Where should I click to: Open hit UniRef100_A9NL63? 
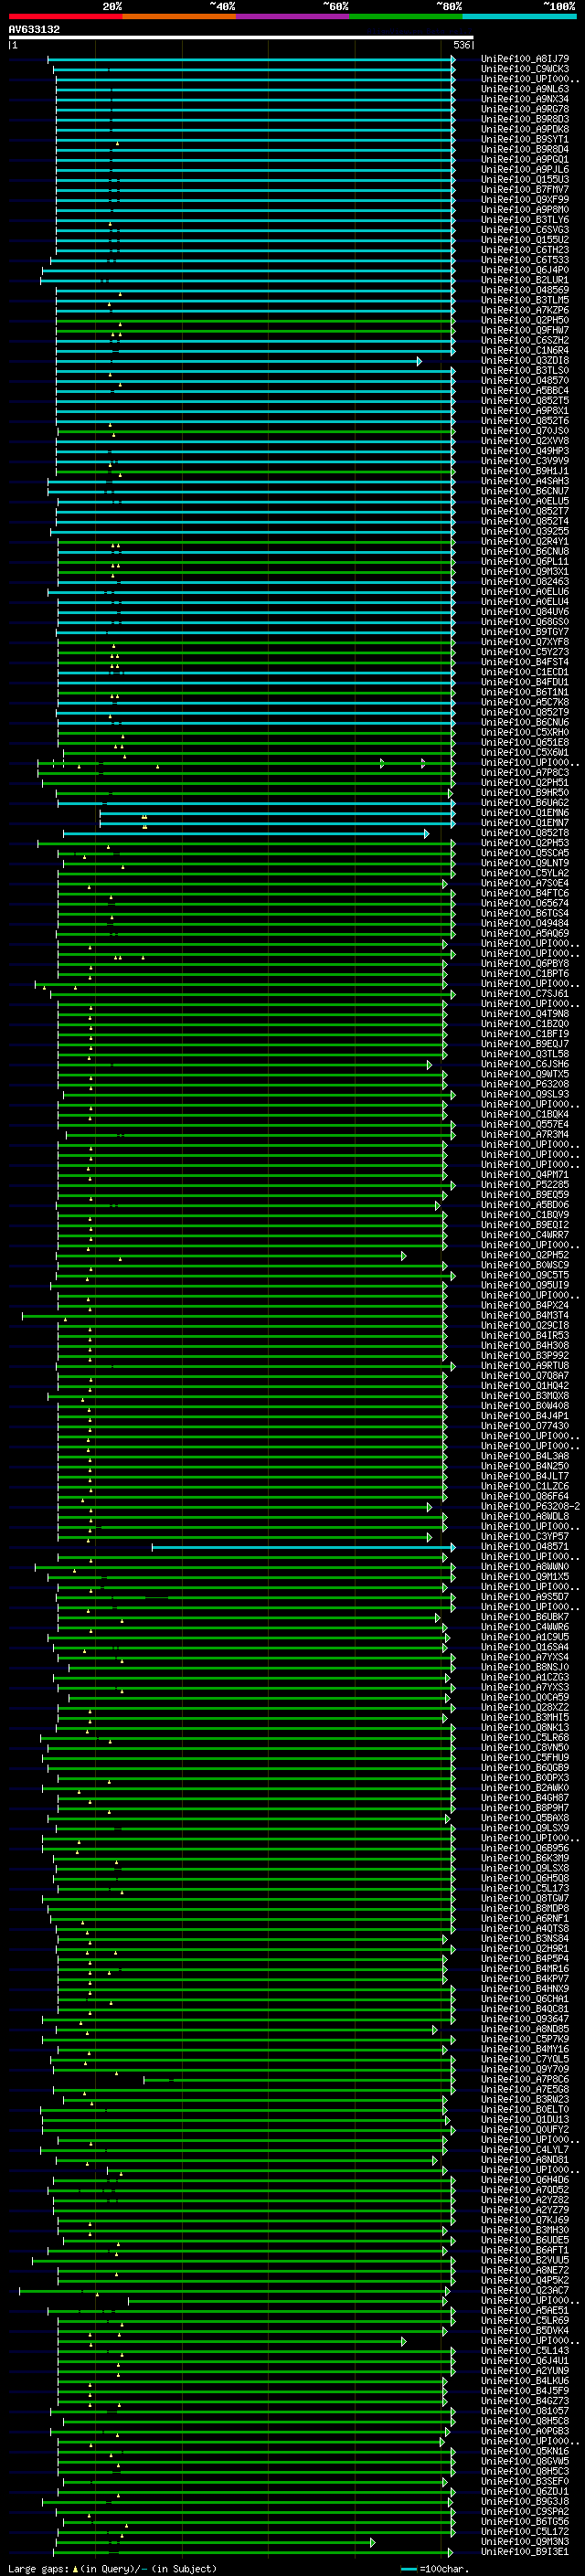(x=524, y=89)
